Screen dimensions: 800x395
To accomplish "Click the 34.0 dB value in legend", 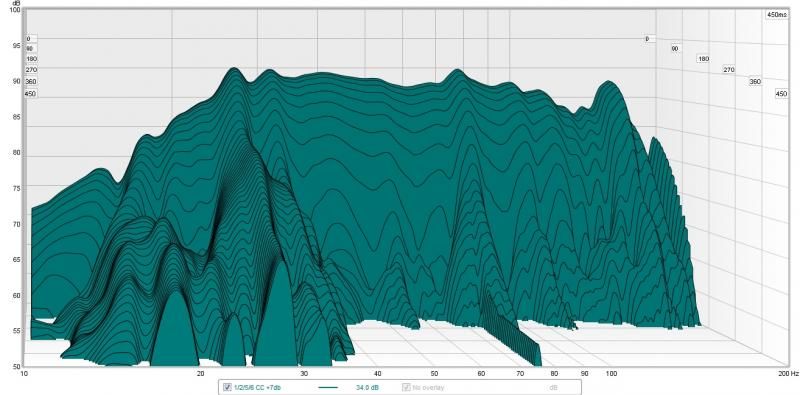I will tap(367, 388).
